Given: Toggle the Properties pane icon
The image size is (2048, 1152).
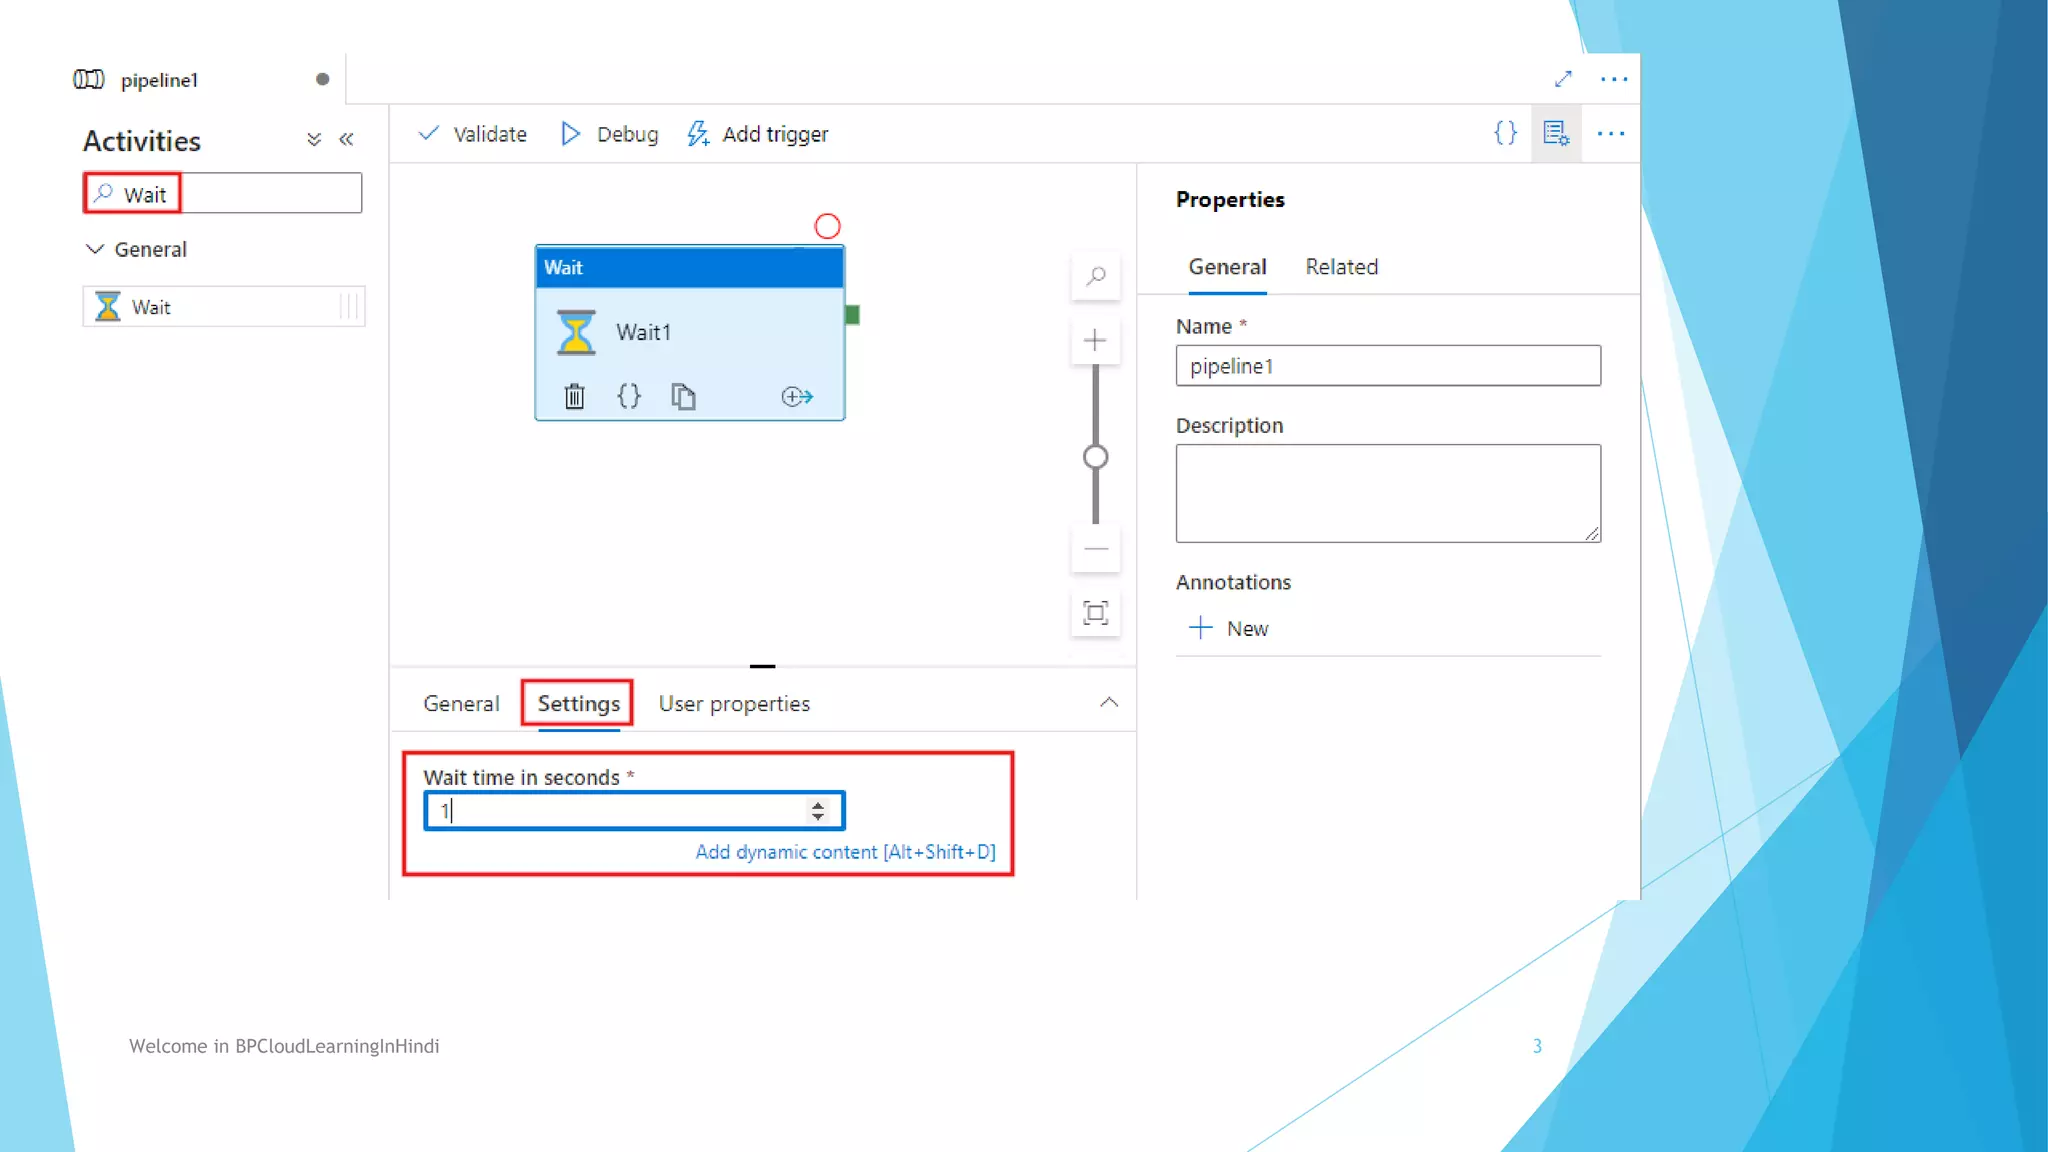Looking at the screenshot, I should 1556,133.
